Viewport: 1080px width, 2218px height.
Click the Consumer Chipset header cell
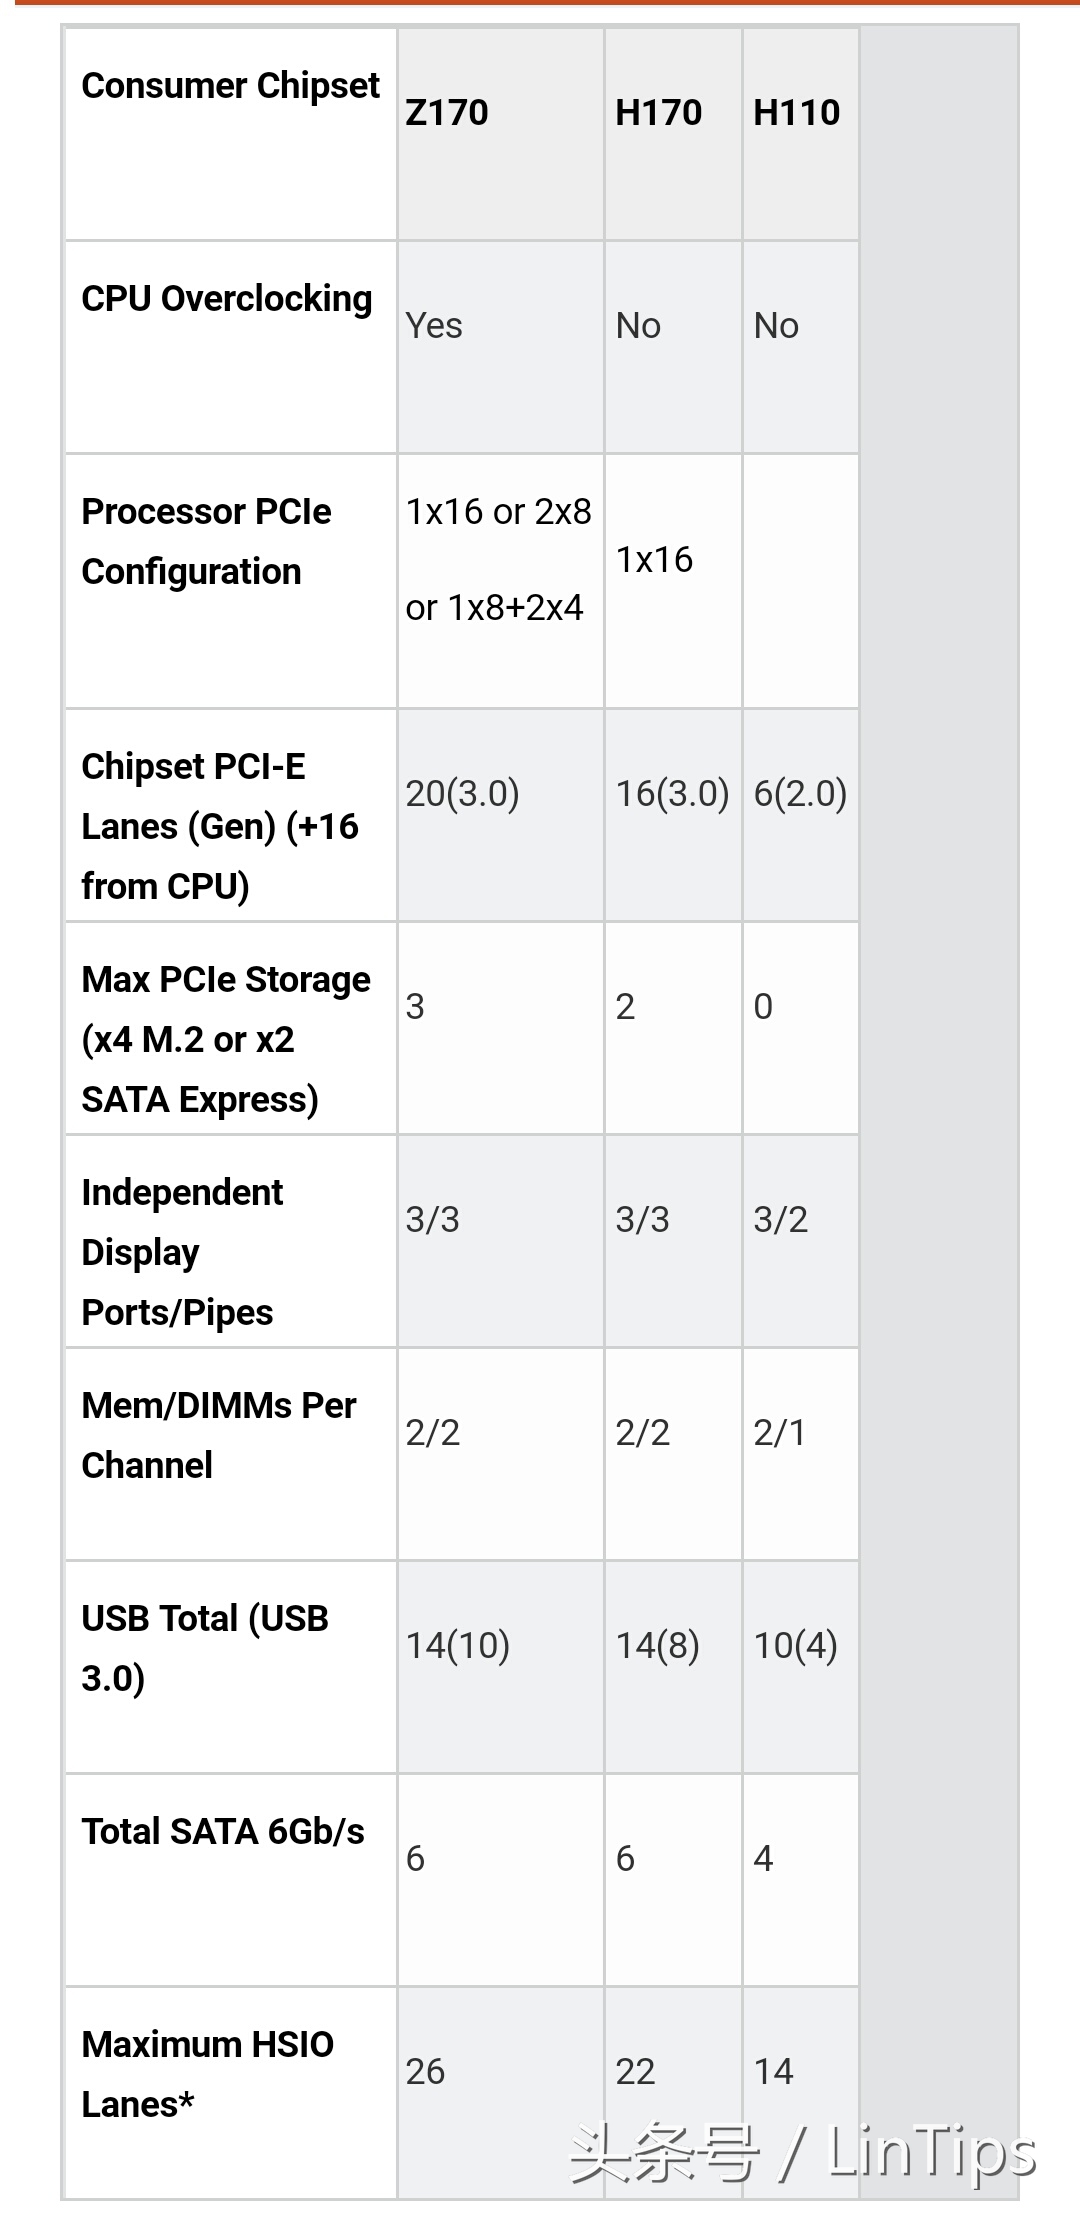(x=230, y=87)
